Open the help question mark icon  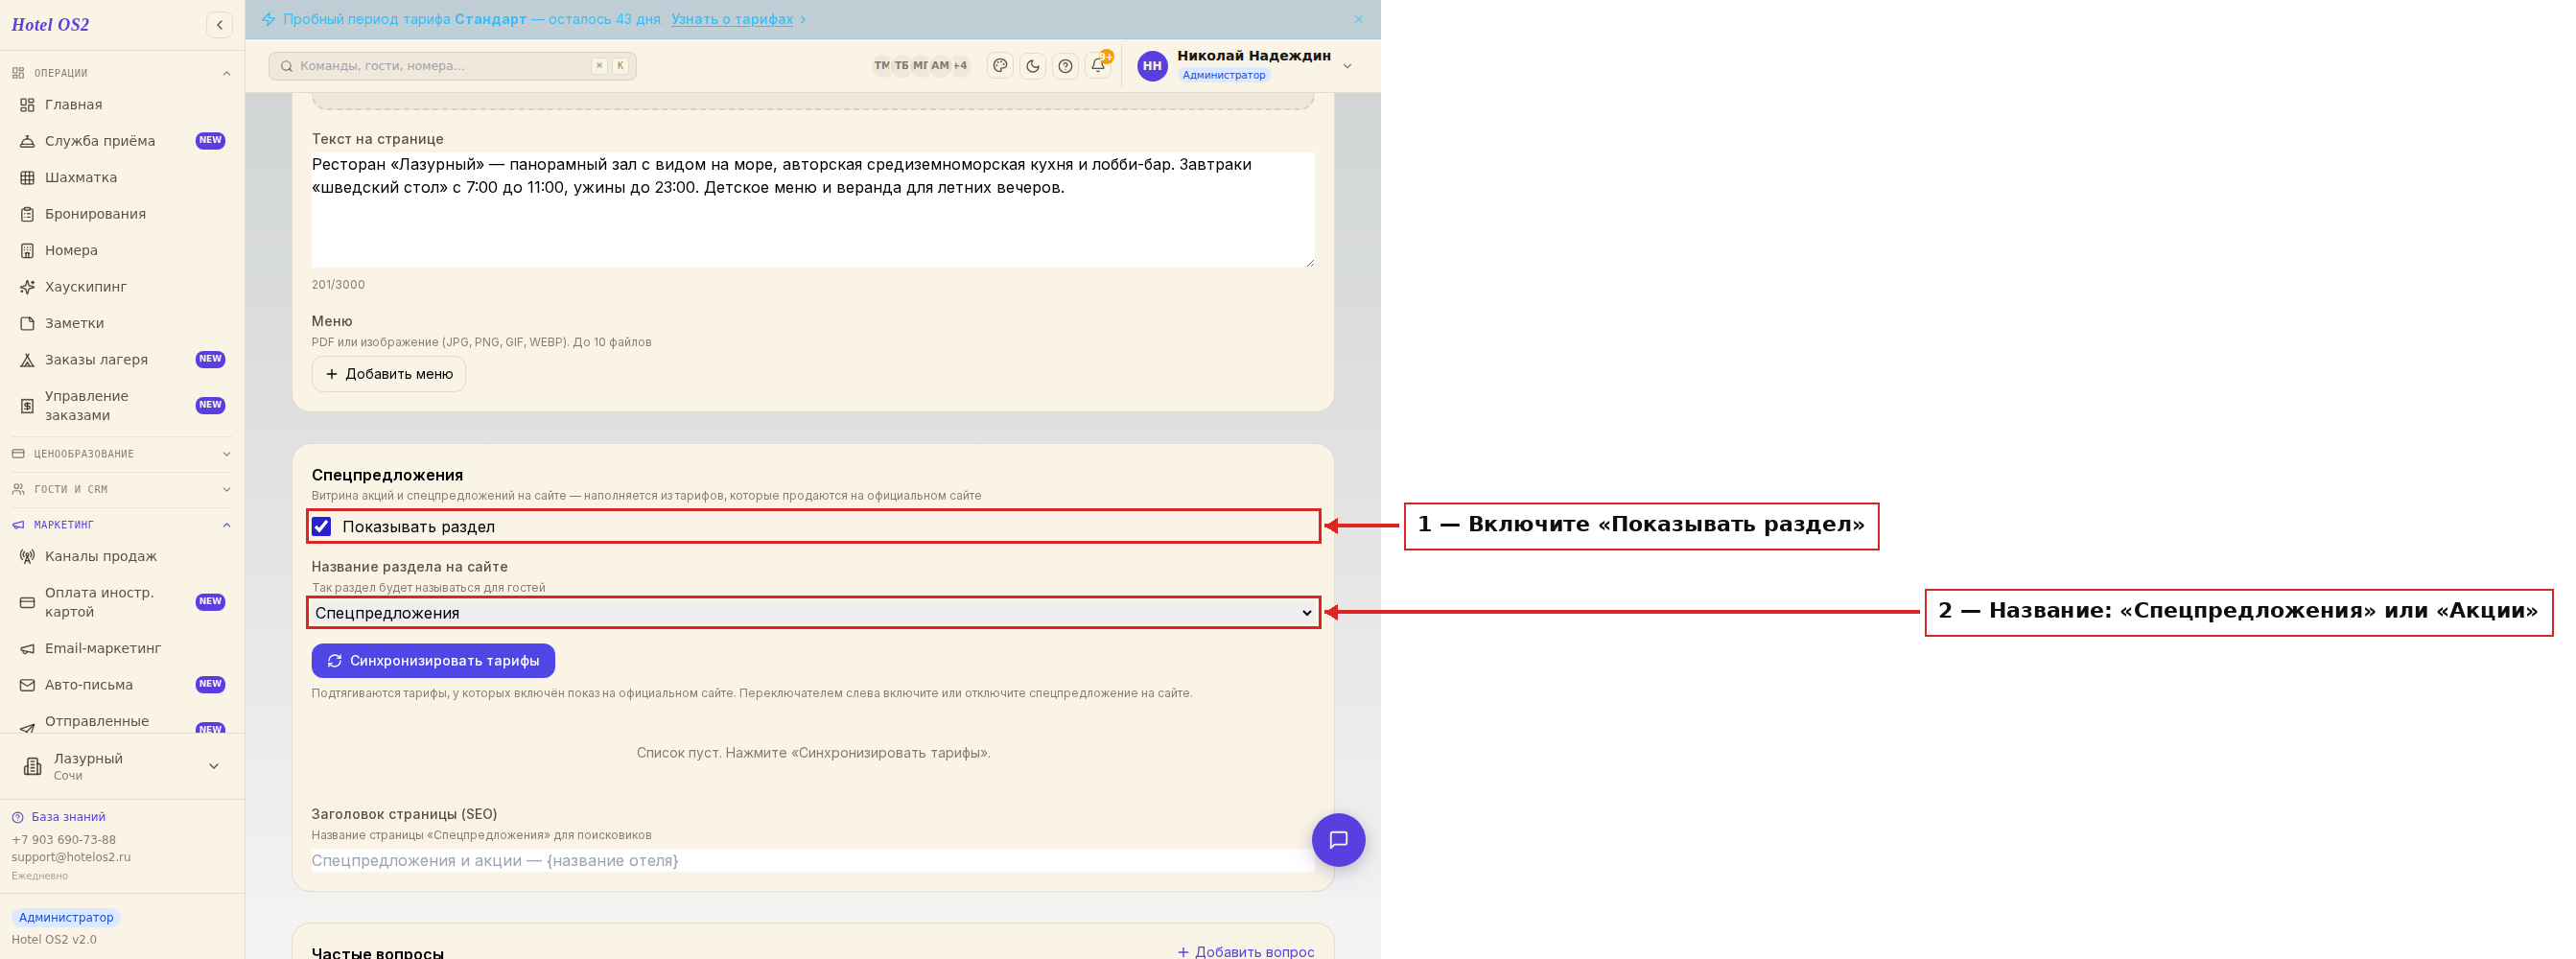(1066, 66)
